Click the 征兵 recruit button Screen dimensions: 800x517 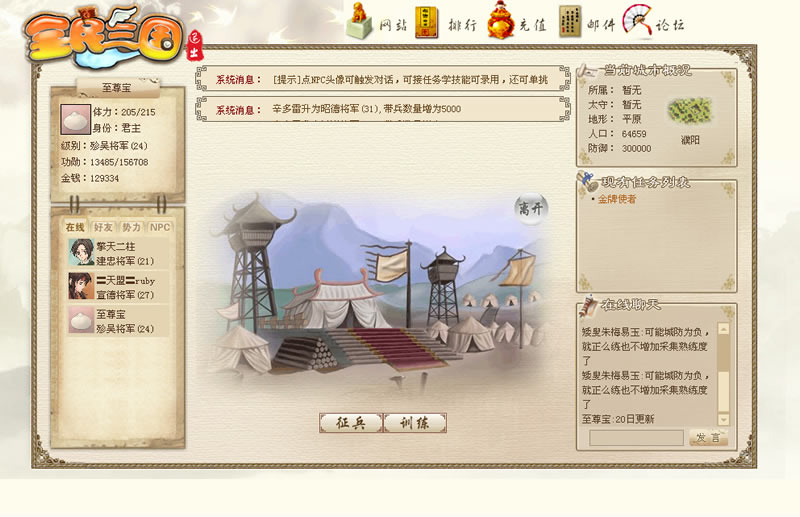pos(351,423)
